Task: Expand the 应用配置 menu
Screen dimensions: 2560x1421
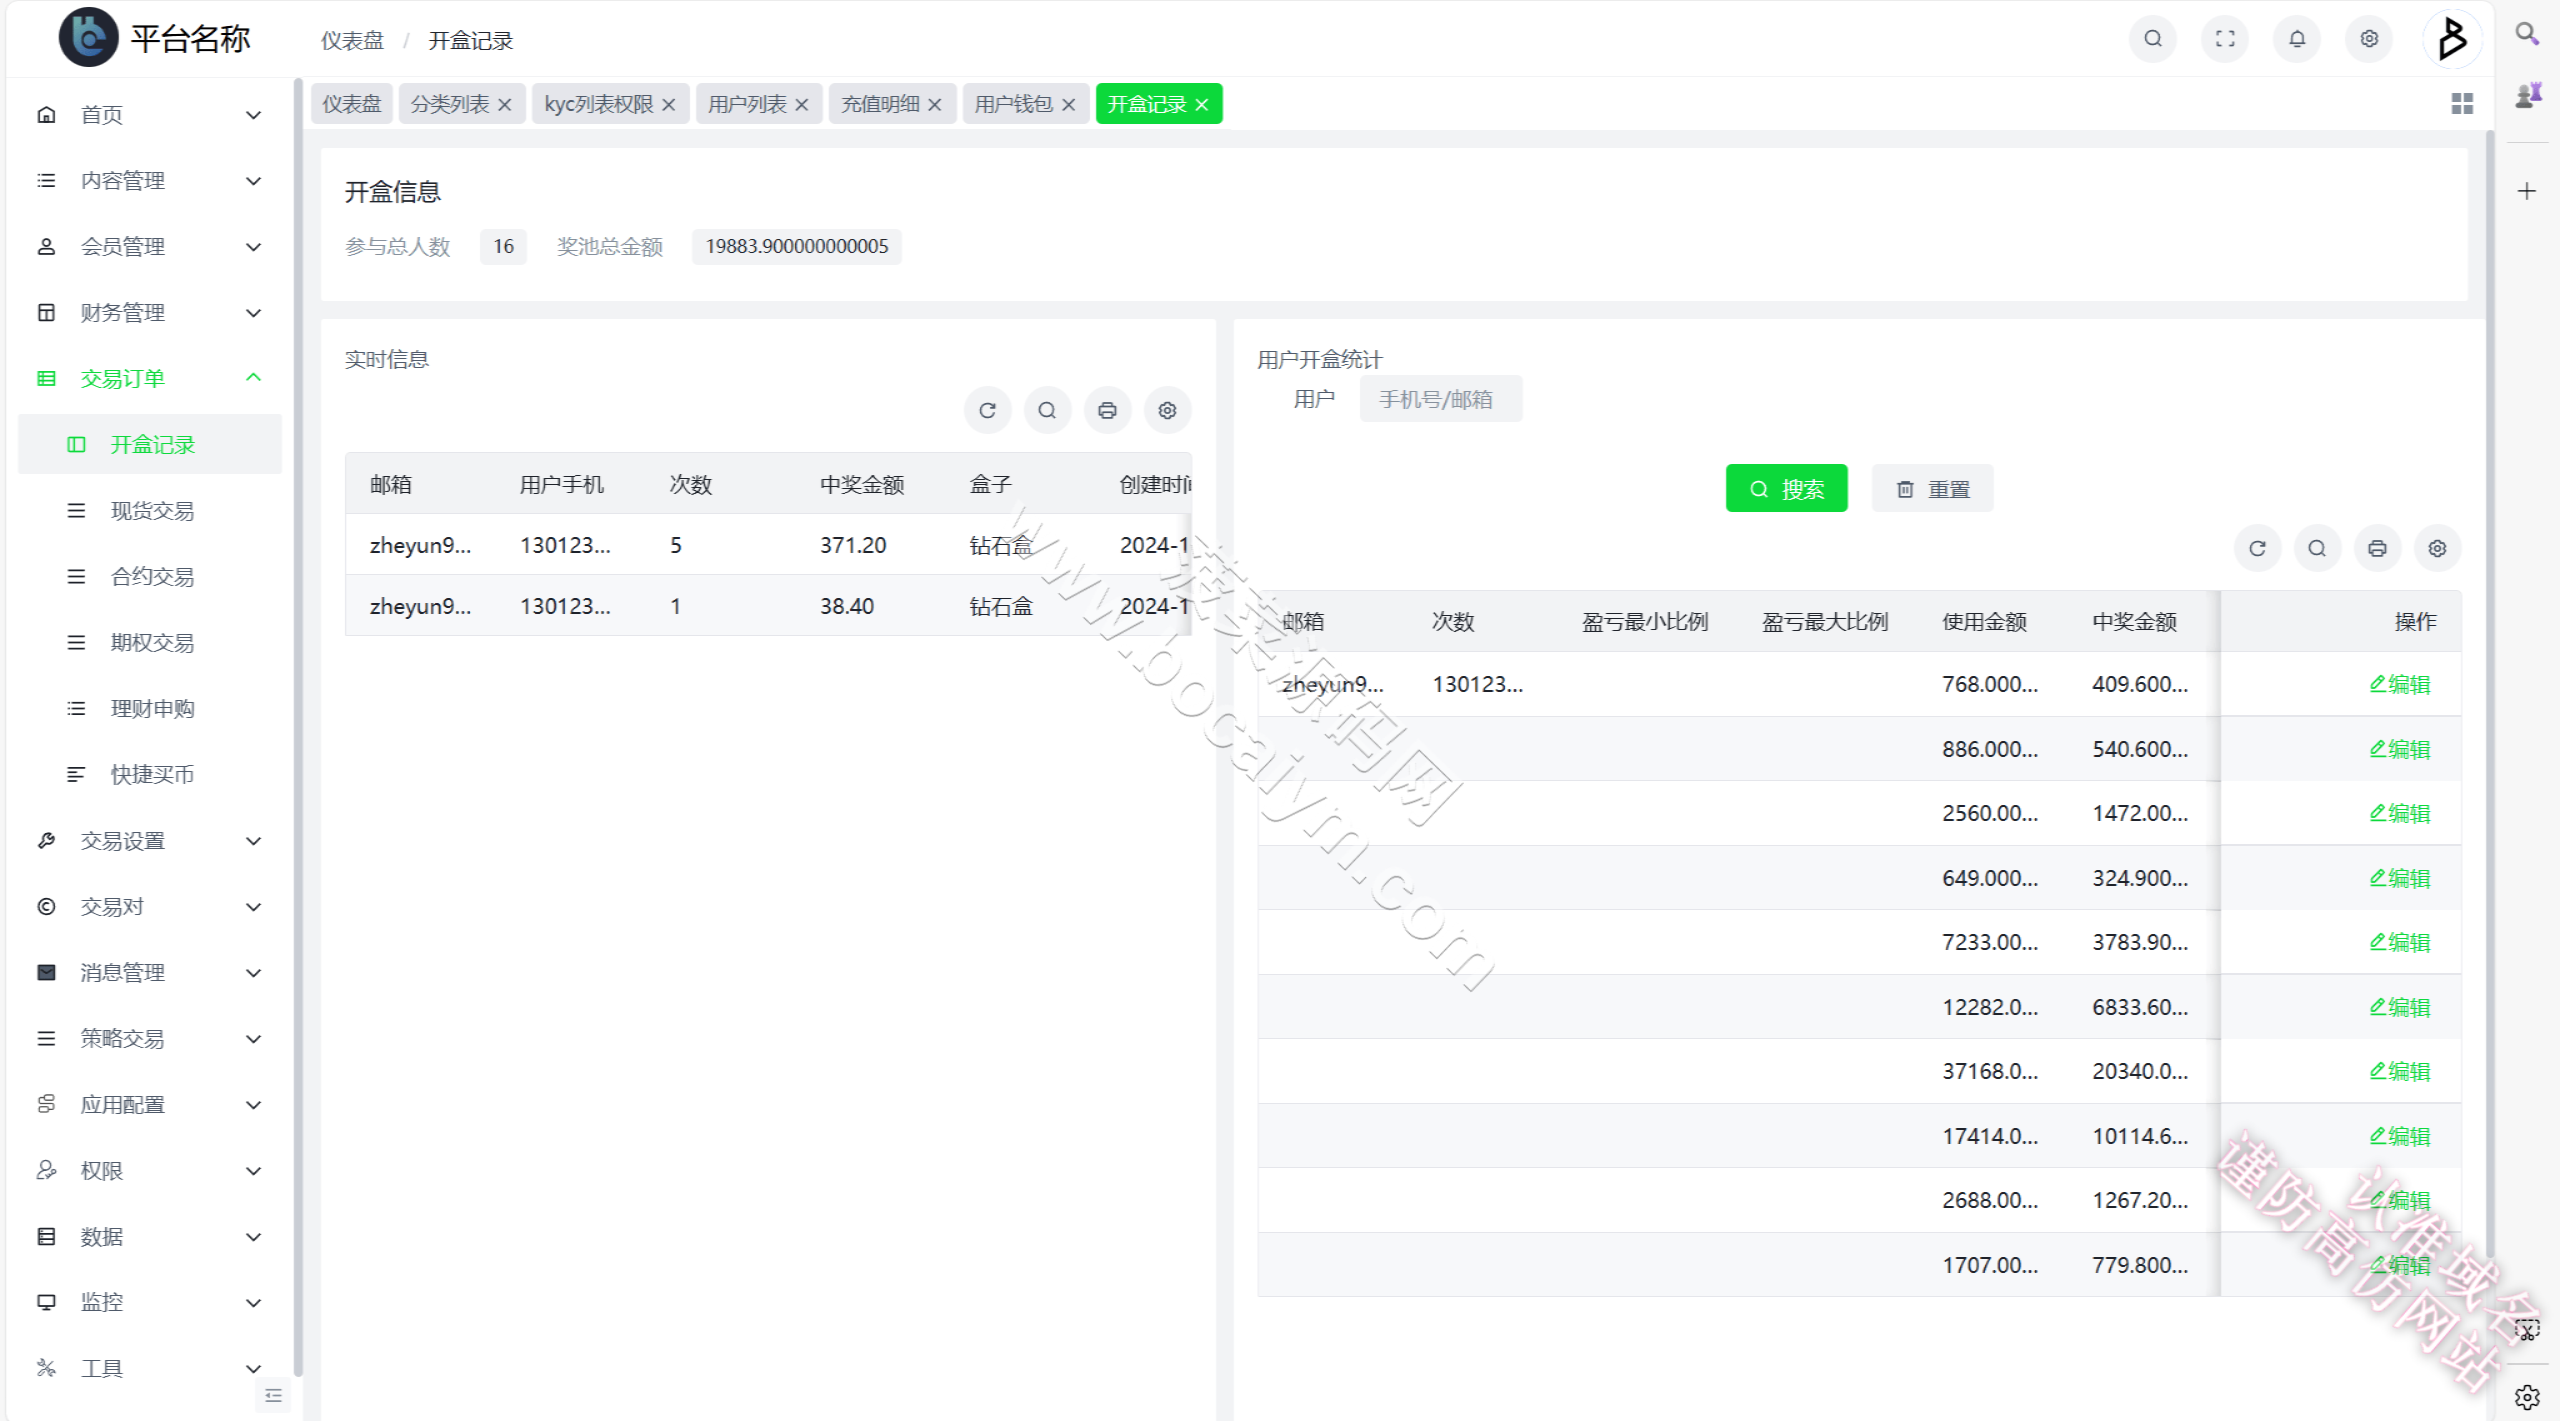Action: tap(150, 1105)
